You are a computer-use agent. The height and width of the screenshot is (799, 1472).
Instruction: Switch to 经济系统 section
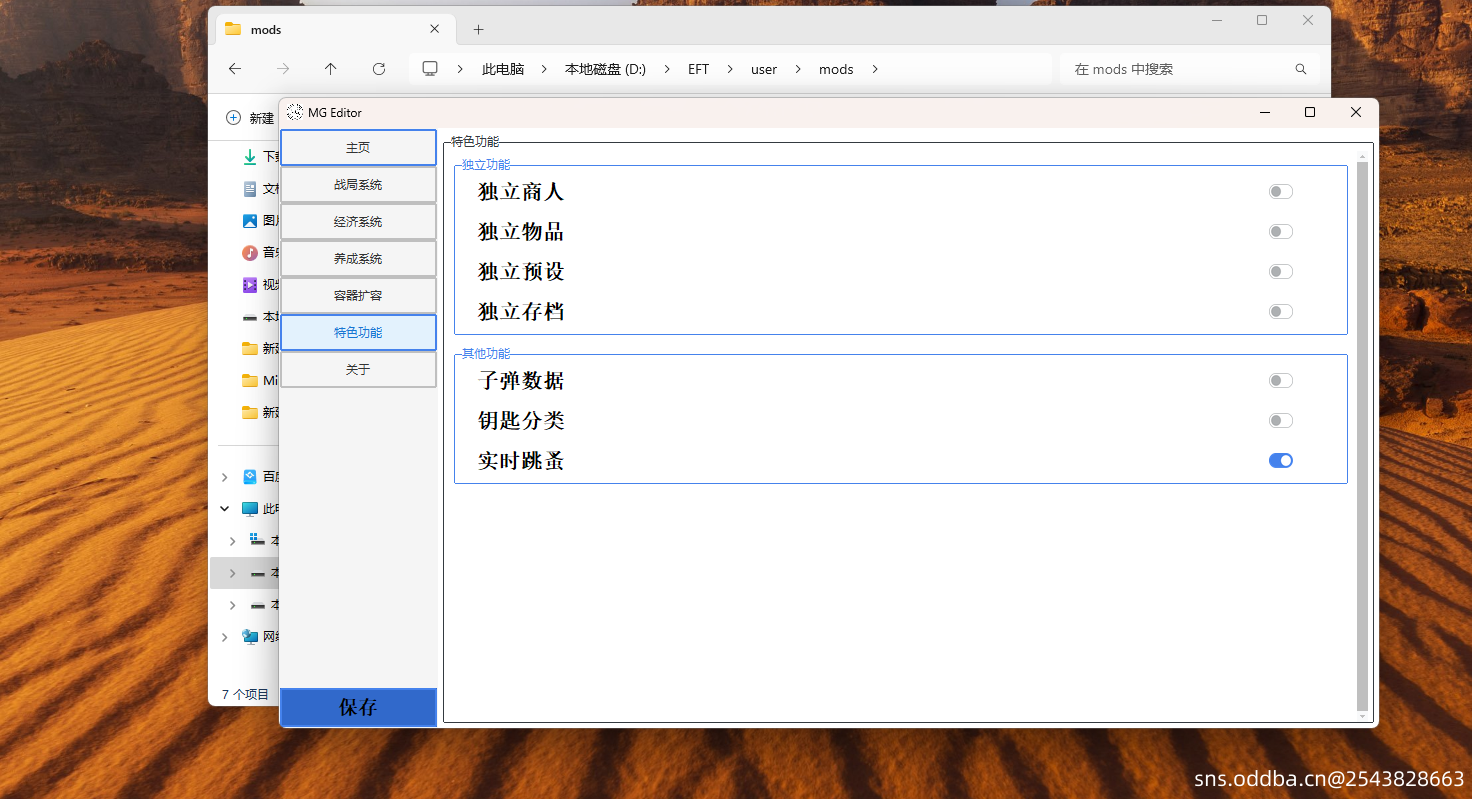coord(358,222)
